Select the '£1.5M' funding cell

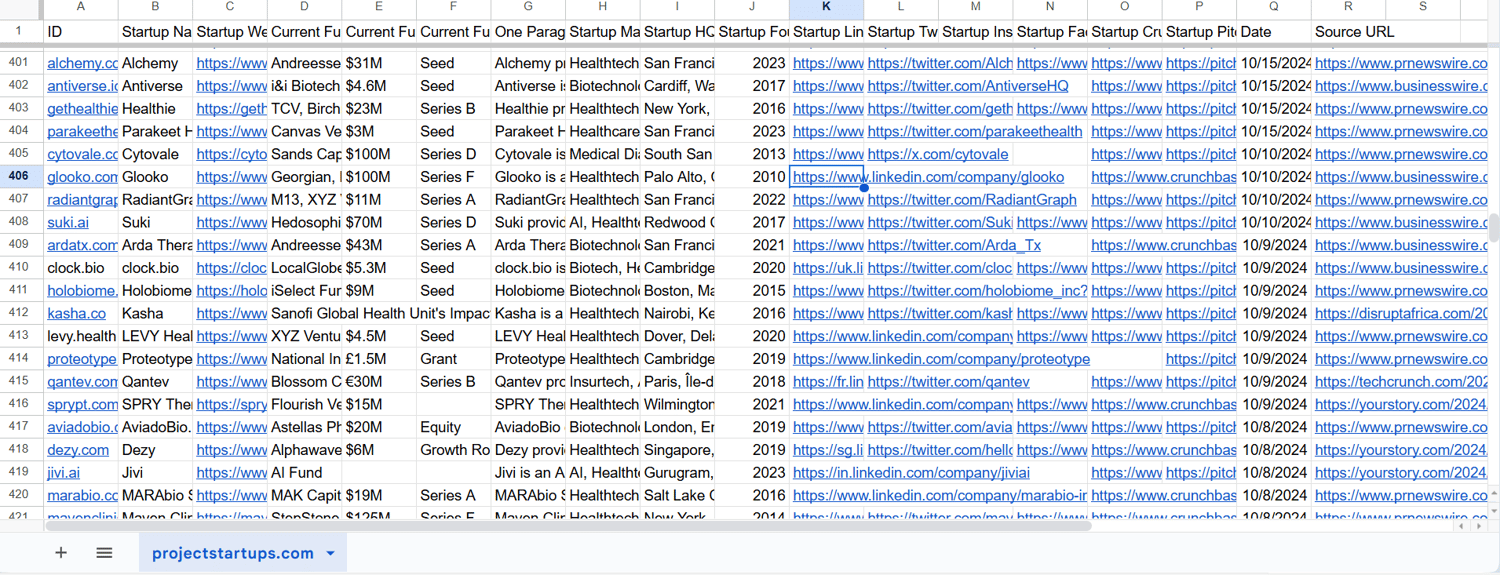pyautogui.click(x=379, y=359)
